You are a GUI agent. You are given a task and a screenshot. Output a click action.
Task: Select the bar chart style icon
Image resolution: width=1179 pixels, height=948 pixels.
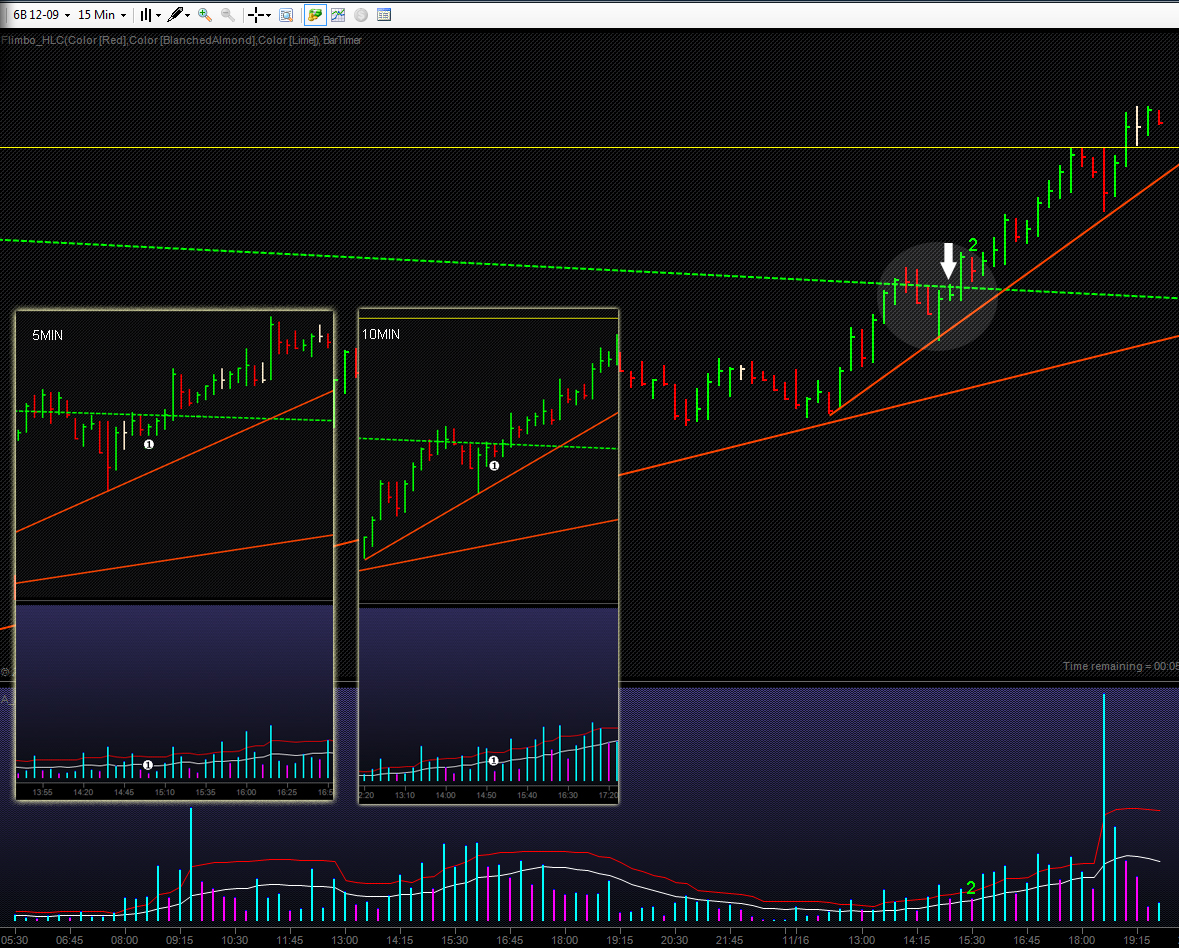tap(146, 15)
